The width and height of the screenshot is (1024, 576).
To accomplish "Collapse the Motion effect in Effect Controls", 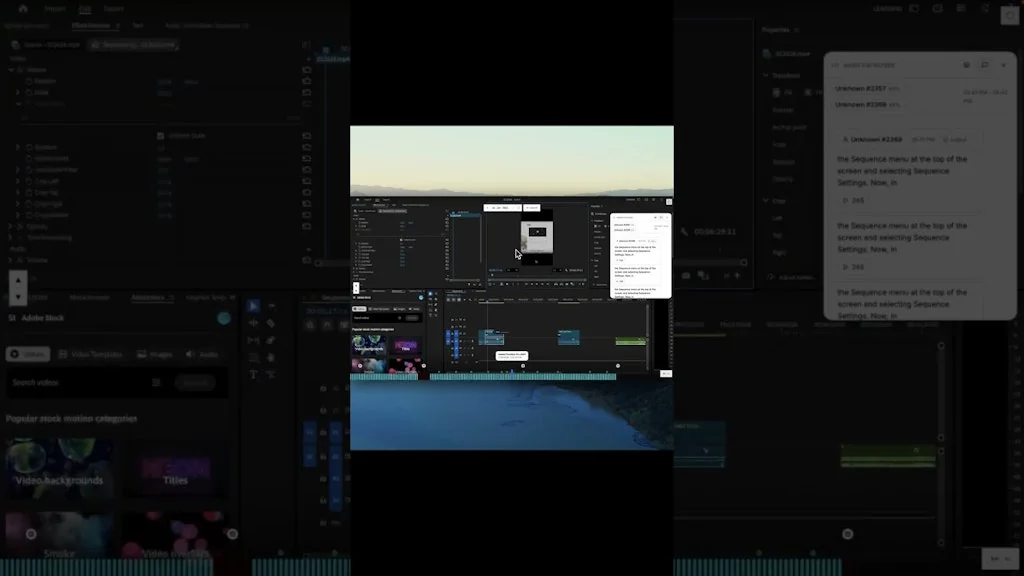I will 10,70.
